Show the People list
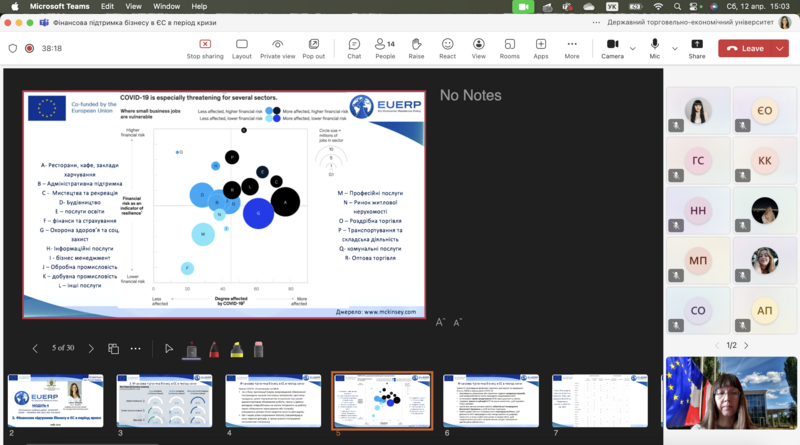The height and width of the screenshot is (445, 800). [385, 48]
